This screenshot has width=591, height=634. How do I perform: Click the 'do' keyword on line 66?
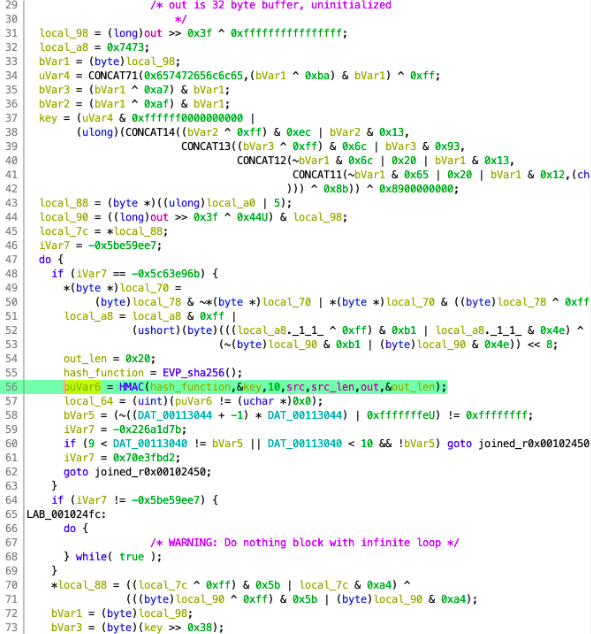(x=70, y=528)
